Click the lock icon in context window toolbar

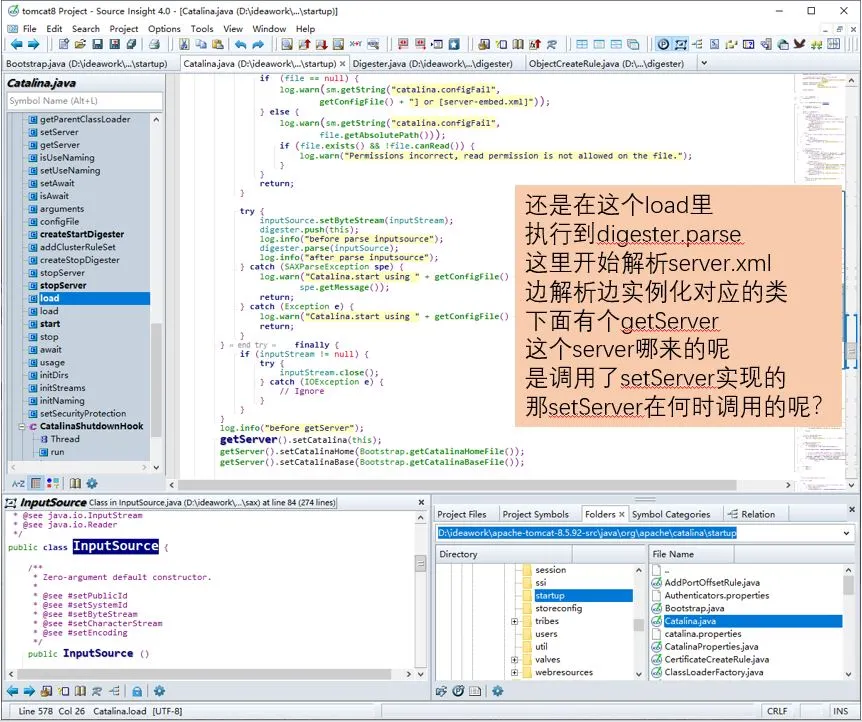(x=137, y=691)
